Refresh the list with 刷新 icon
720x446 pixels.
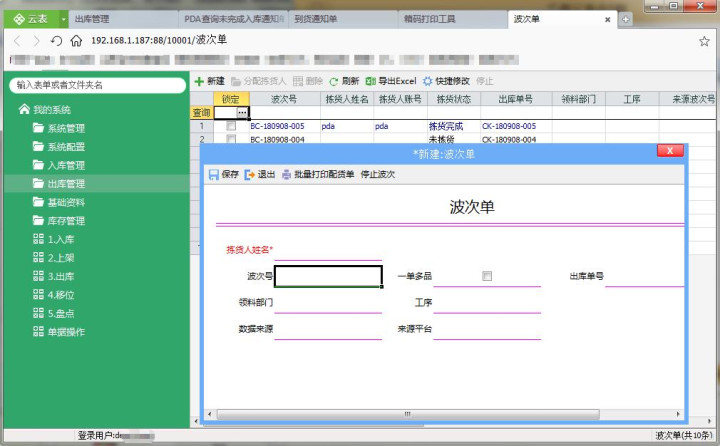click(x=334, y=82)
